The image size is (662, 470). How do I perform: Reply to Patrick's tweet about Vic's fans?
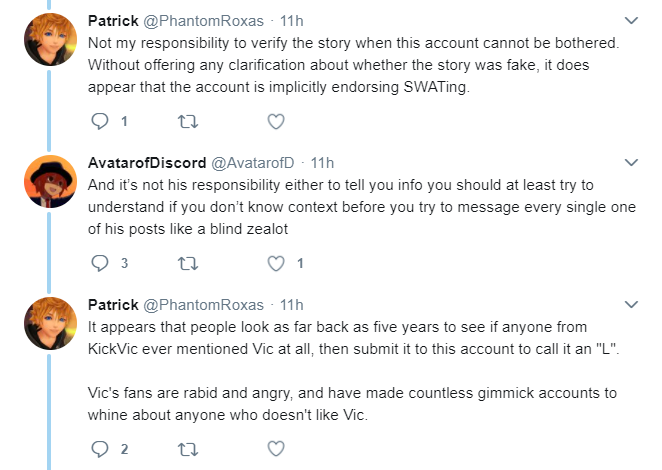click(100, 449)
